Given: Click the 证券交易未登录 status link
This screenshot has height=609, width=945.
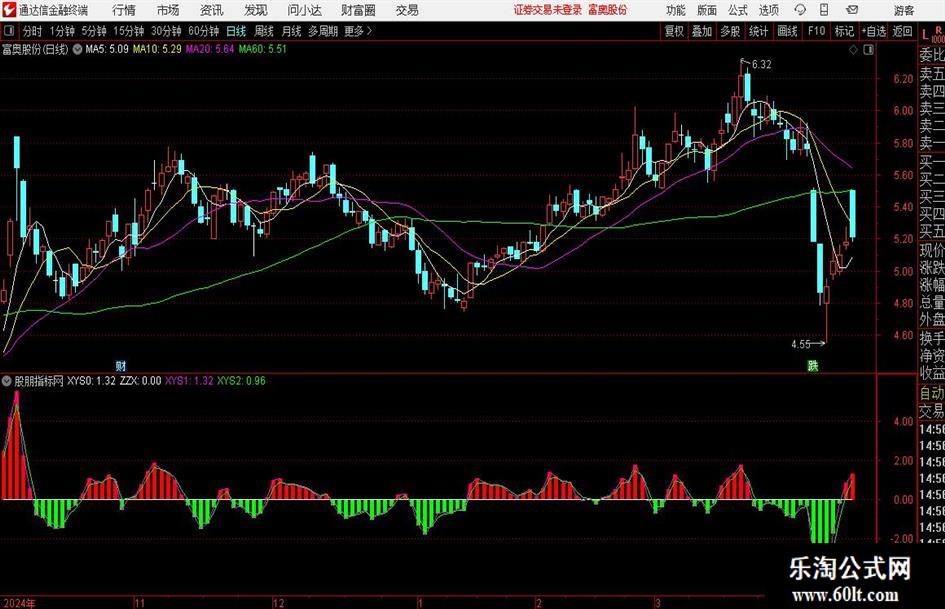Looking at the screenshot, I should 548,10.
